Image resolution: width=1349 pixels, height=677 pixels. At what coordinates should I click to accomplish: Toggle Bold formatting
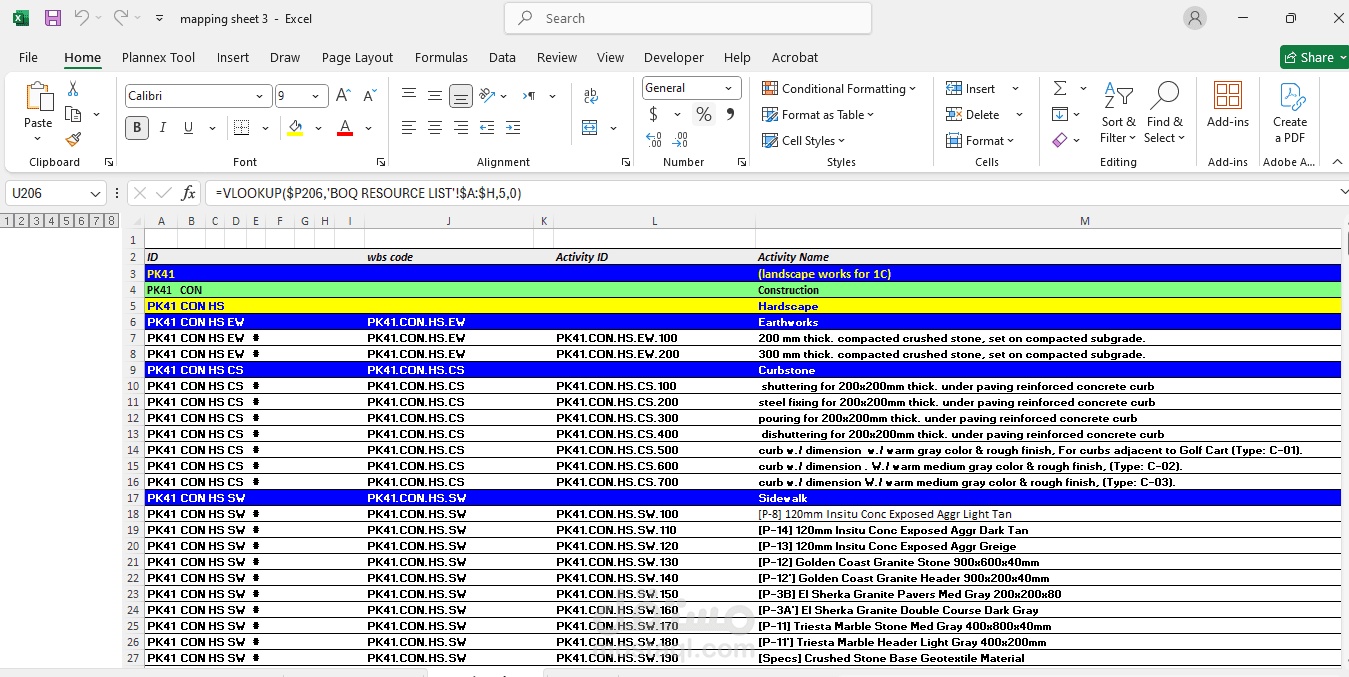point(137,128)
